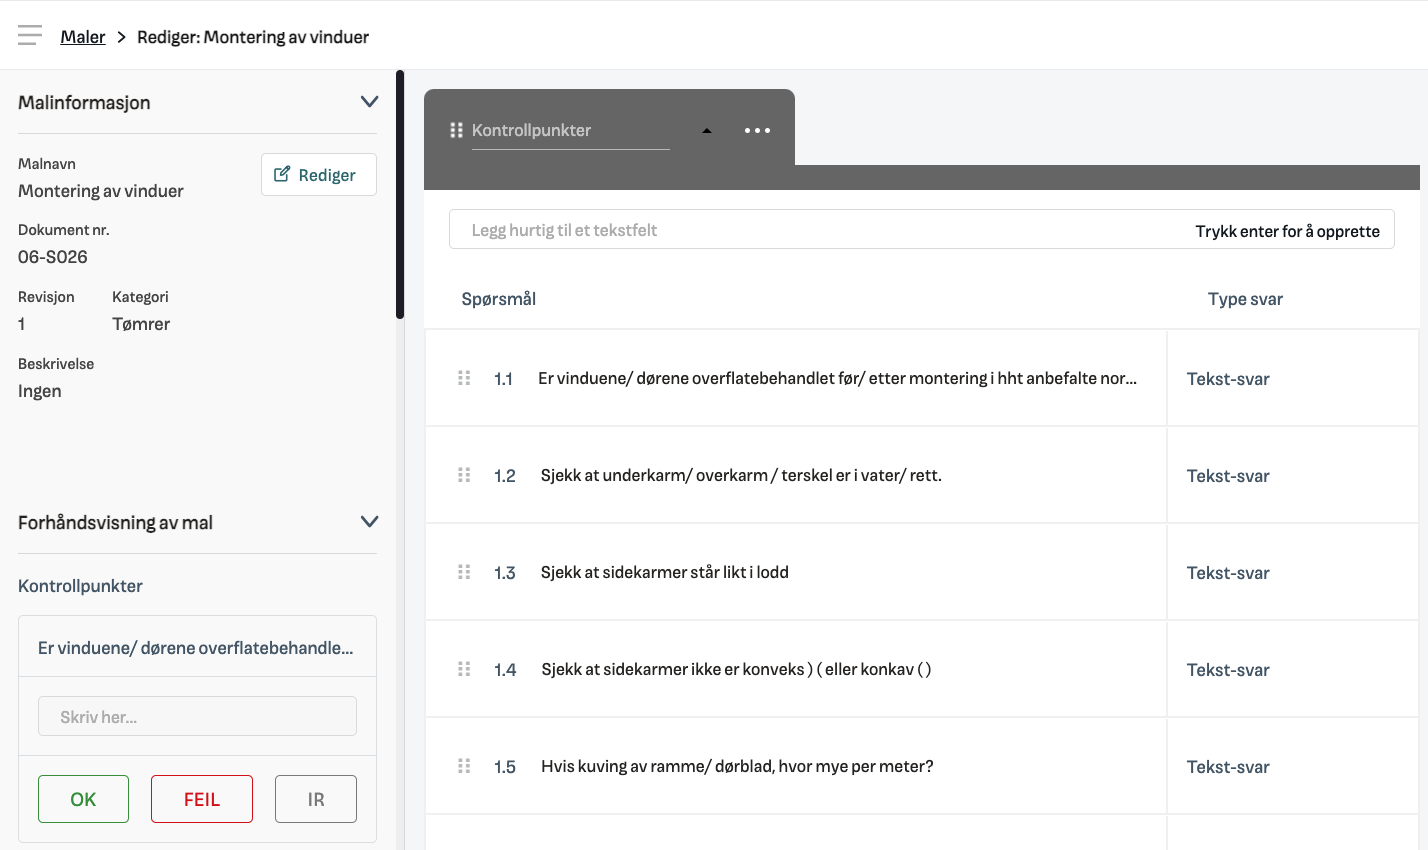Click the drag handle on Kontrollpunkter tab

pyautogui.click(x=456, y=130)
